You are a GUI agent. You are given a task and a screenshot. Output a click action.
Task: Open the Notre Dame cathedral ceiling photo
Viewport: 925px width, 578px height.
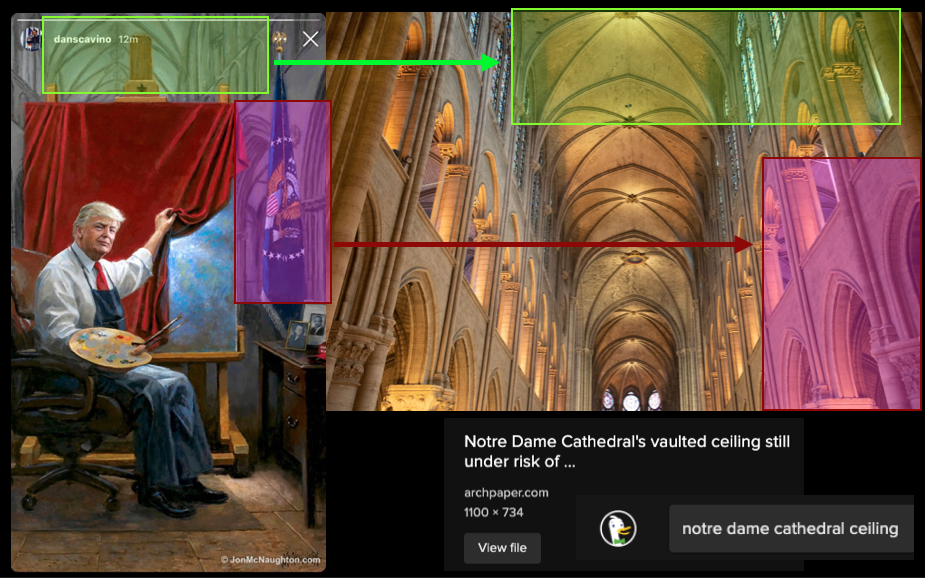[625, 211]
